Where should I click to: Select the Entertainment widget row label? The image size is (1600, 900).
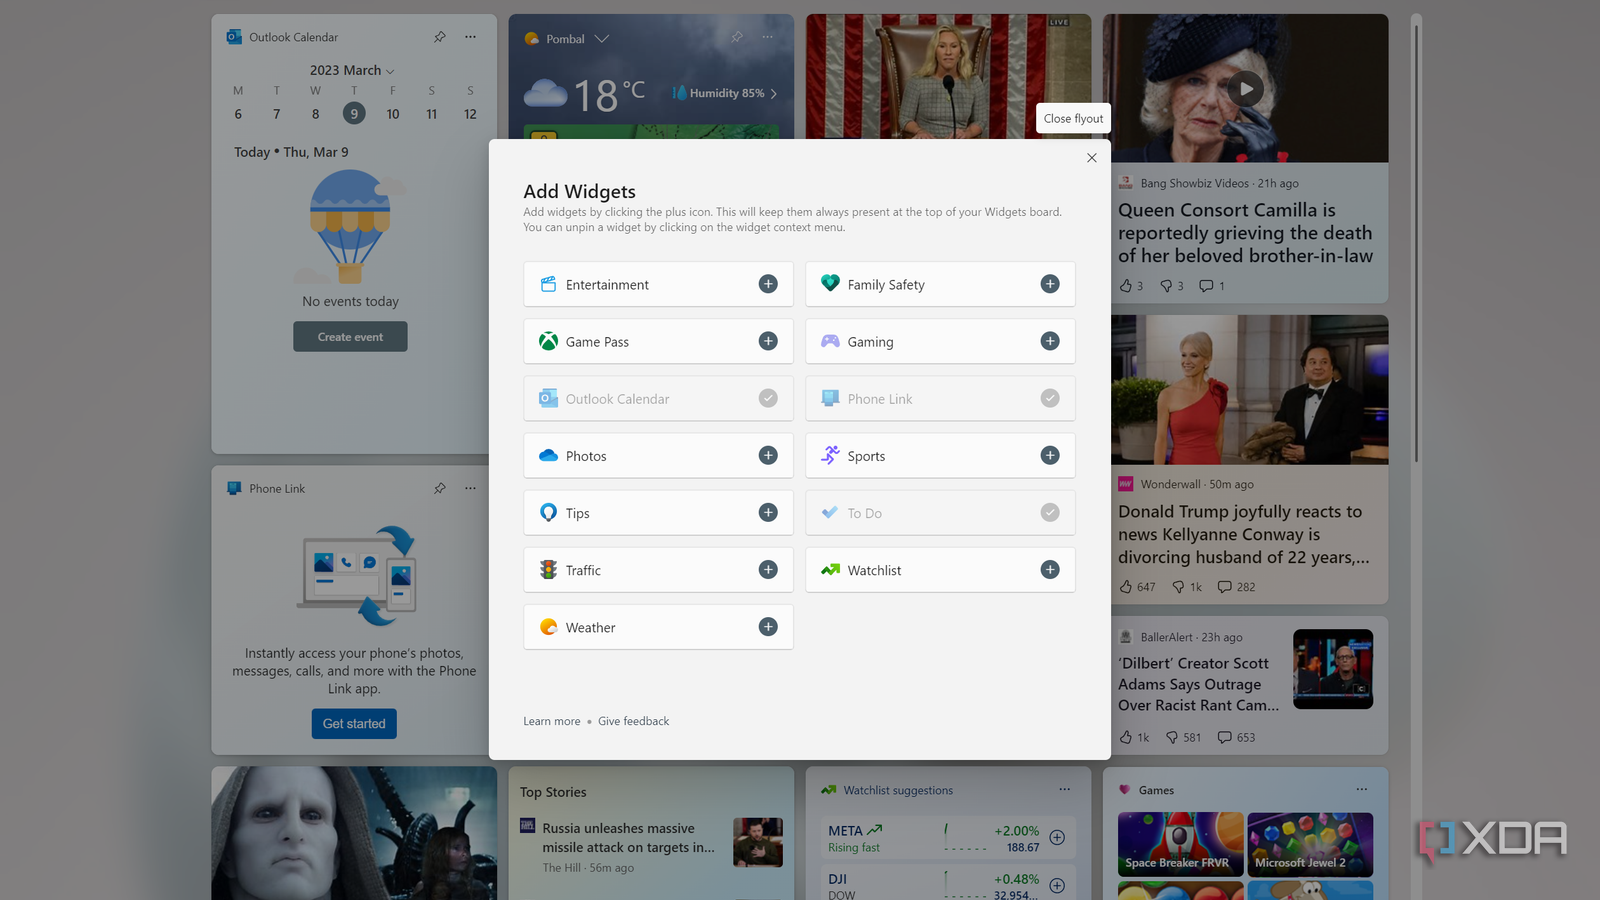(607, 285)
